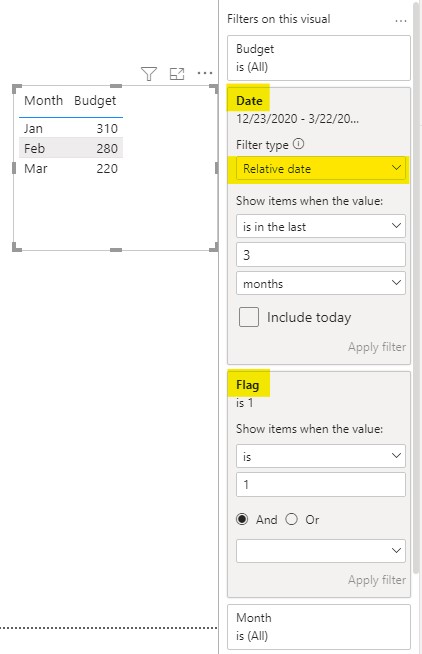Screen dimensions: 422x654
Task: Open the Flag condition 'is' dropdown
Action: [321, 456]
